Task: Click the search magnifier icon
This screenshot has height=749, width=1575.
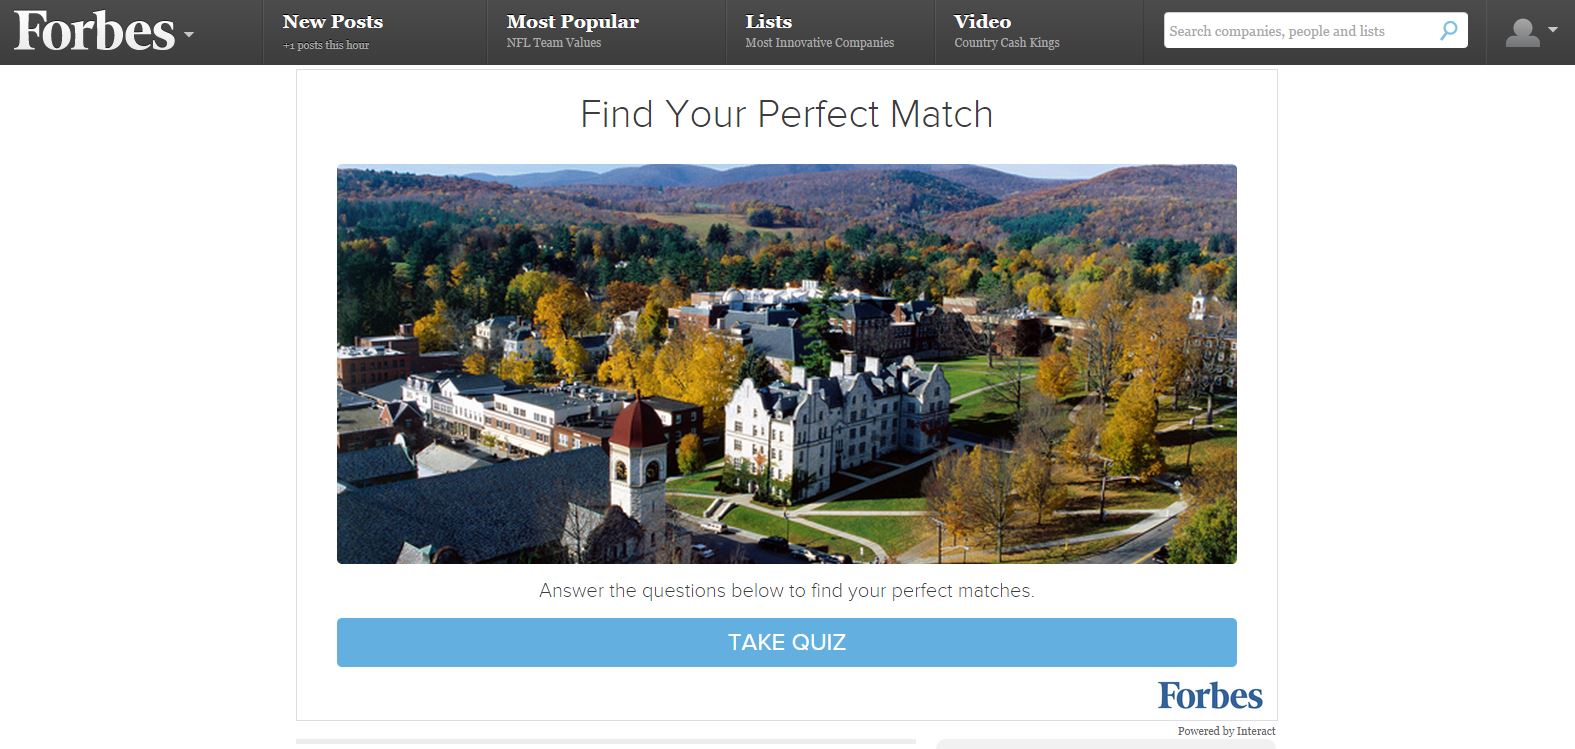Action: click(x=1448, y=31)
